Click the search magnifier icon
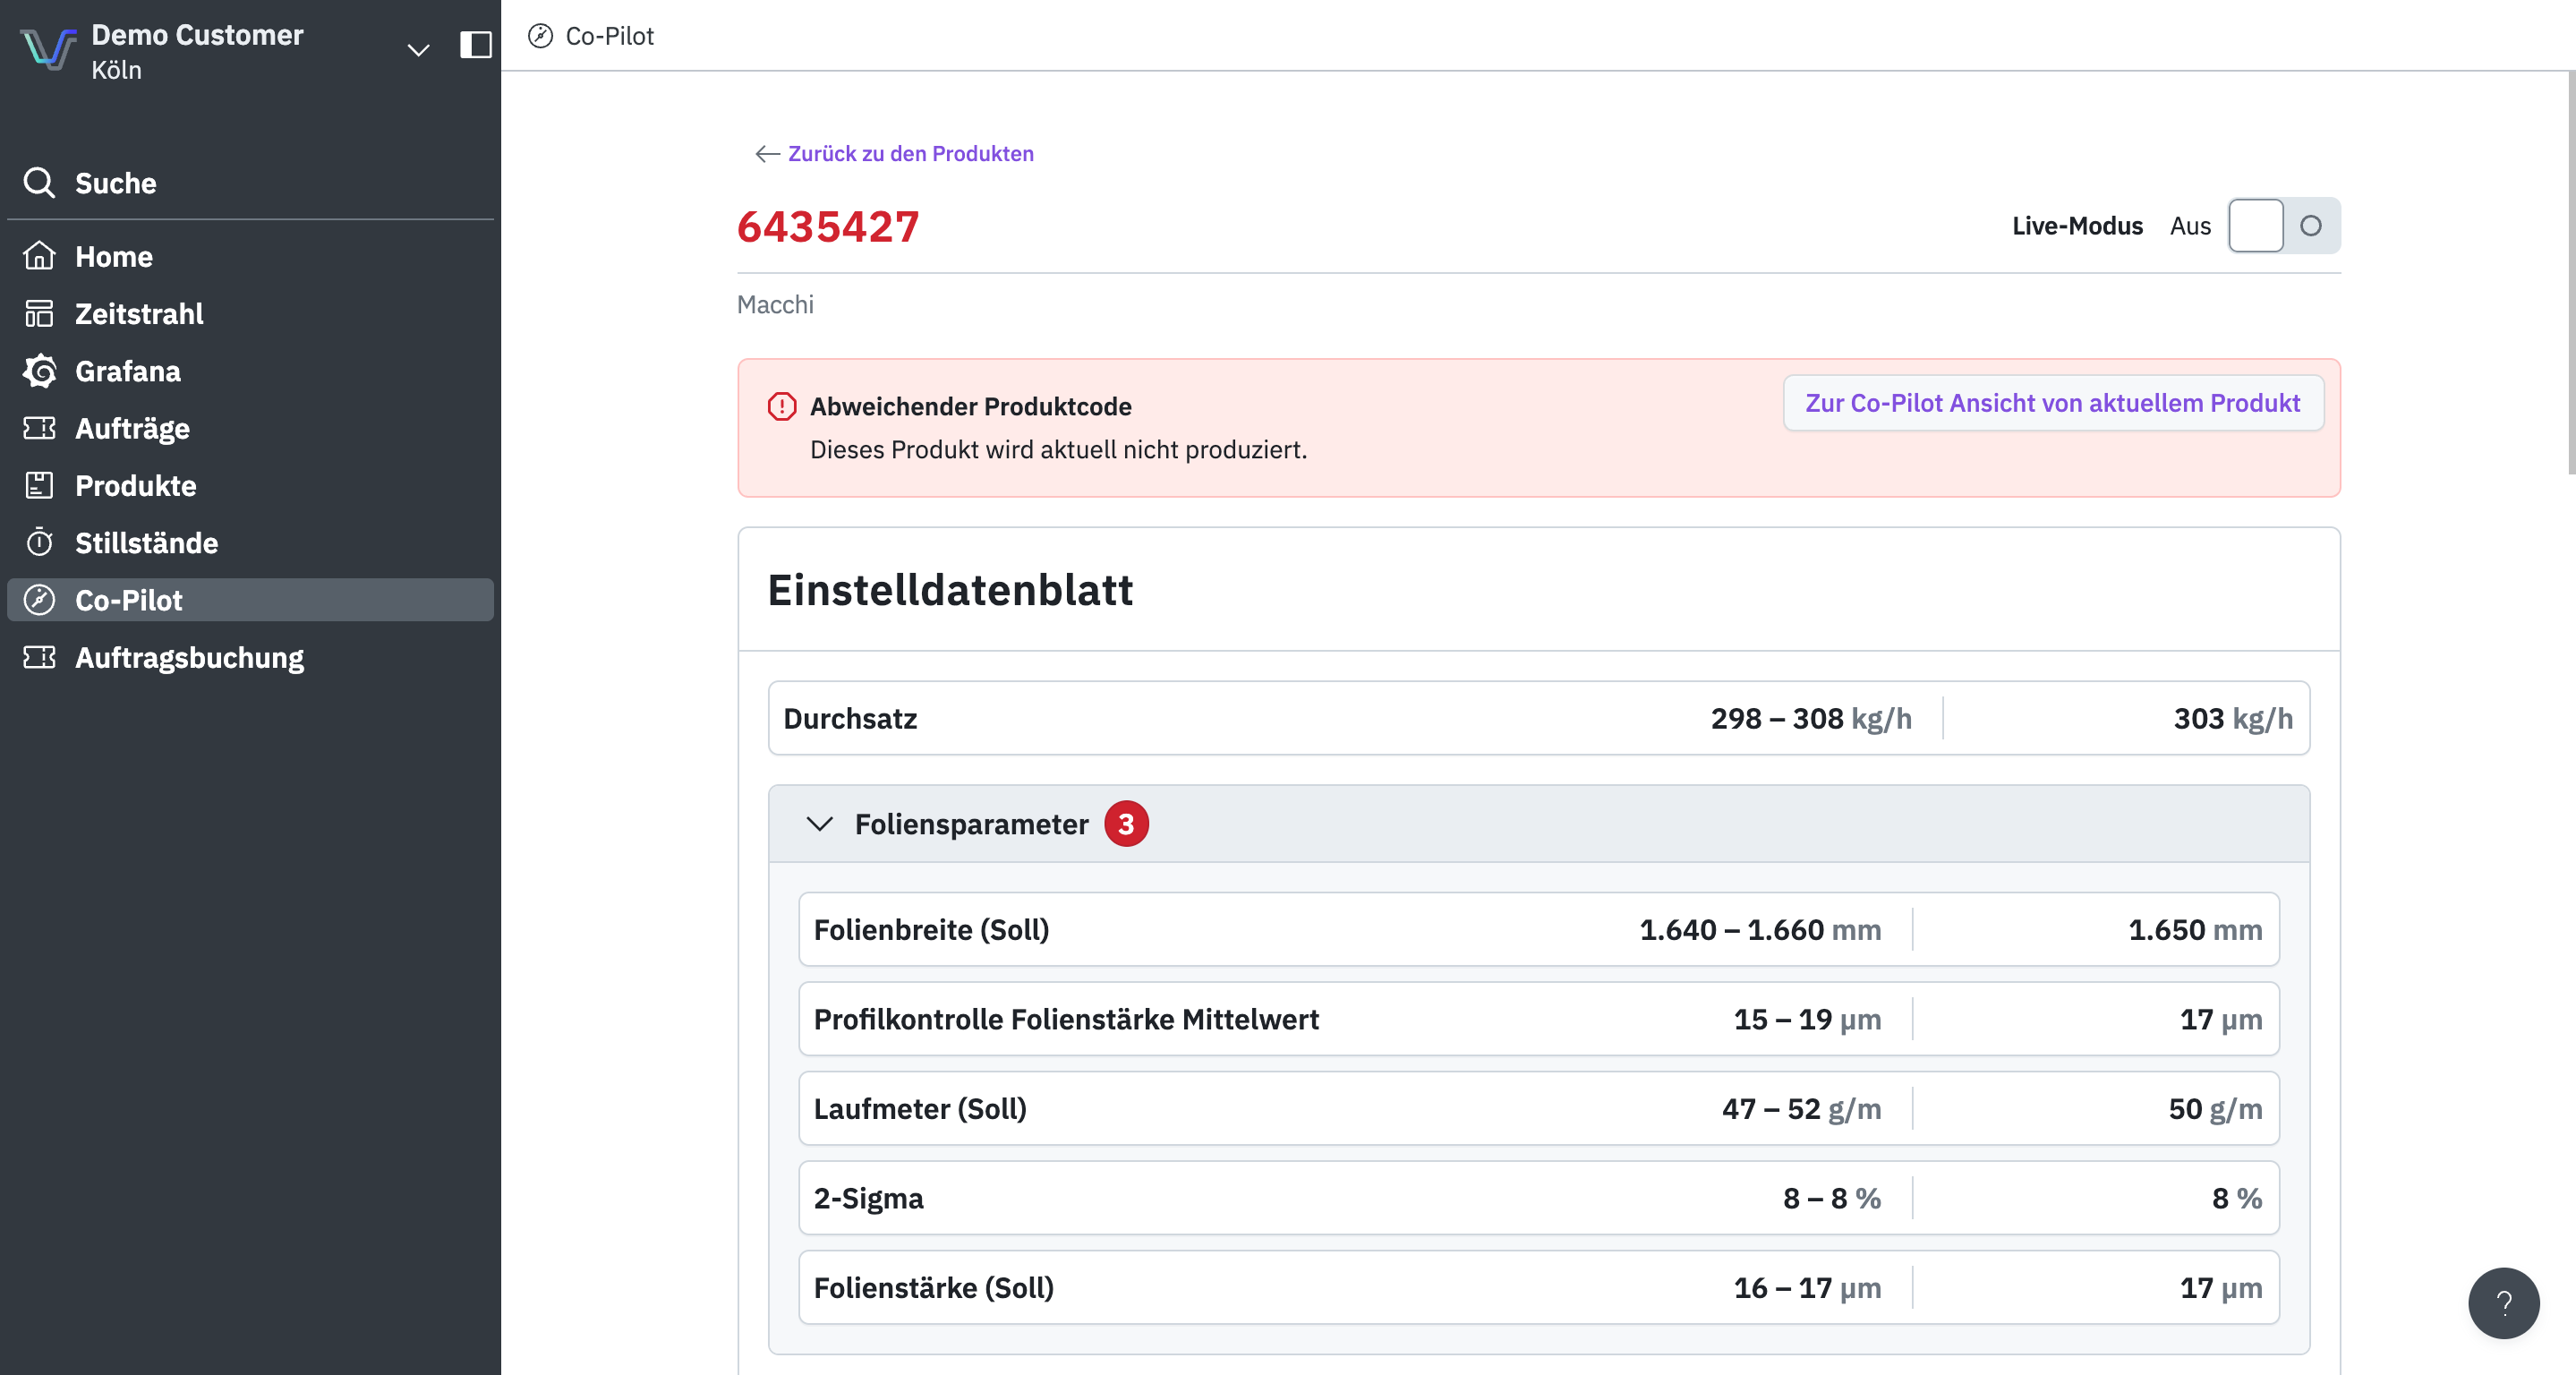 click(39, 183)
